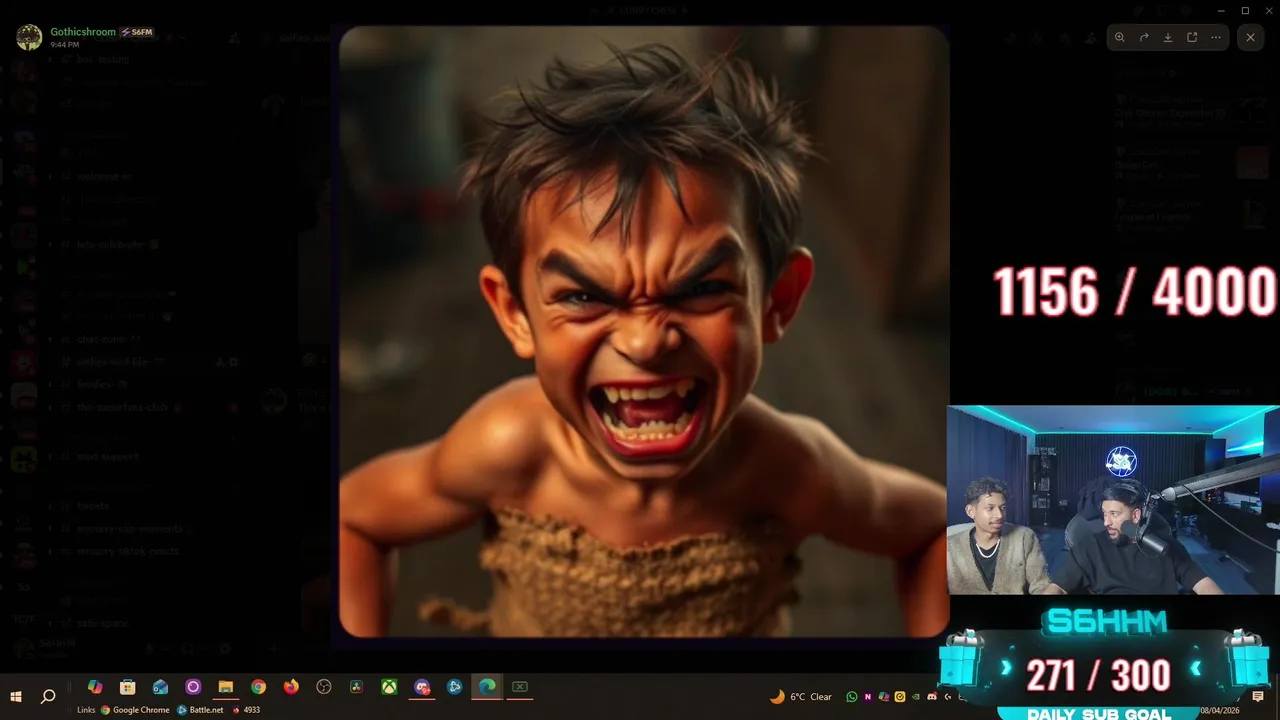Open the 6°C Clear weather widget

(801, 697)
